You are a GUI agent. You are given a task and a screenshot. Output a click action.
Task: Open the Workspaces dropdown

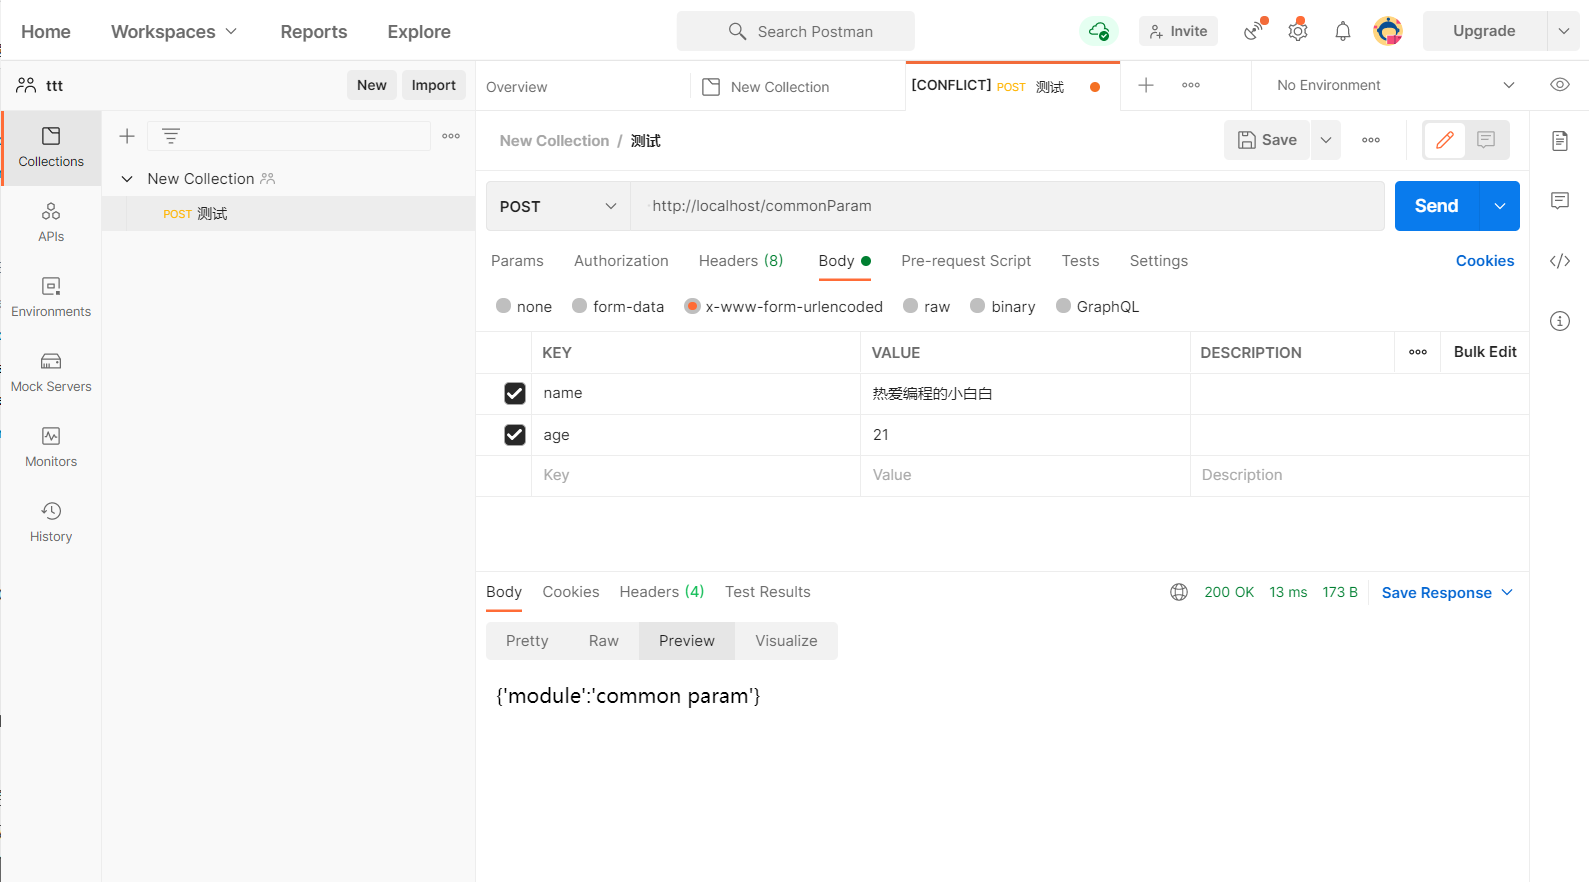coord(174,31)
